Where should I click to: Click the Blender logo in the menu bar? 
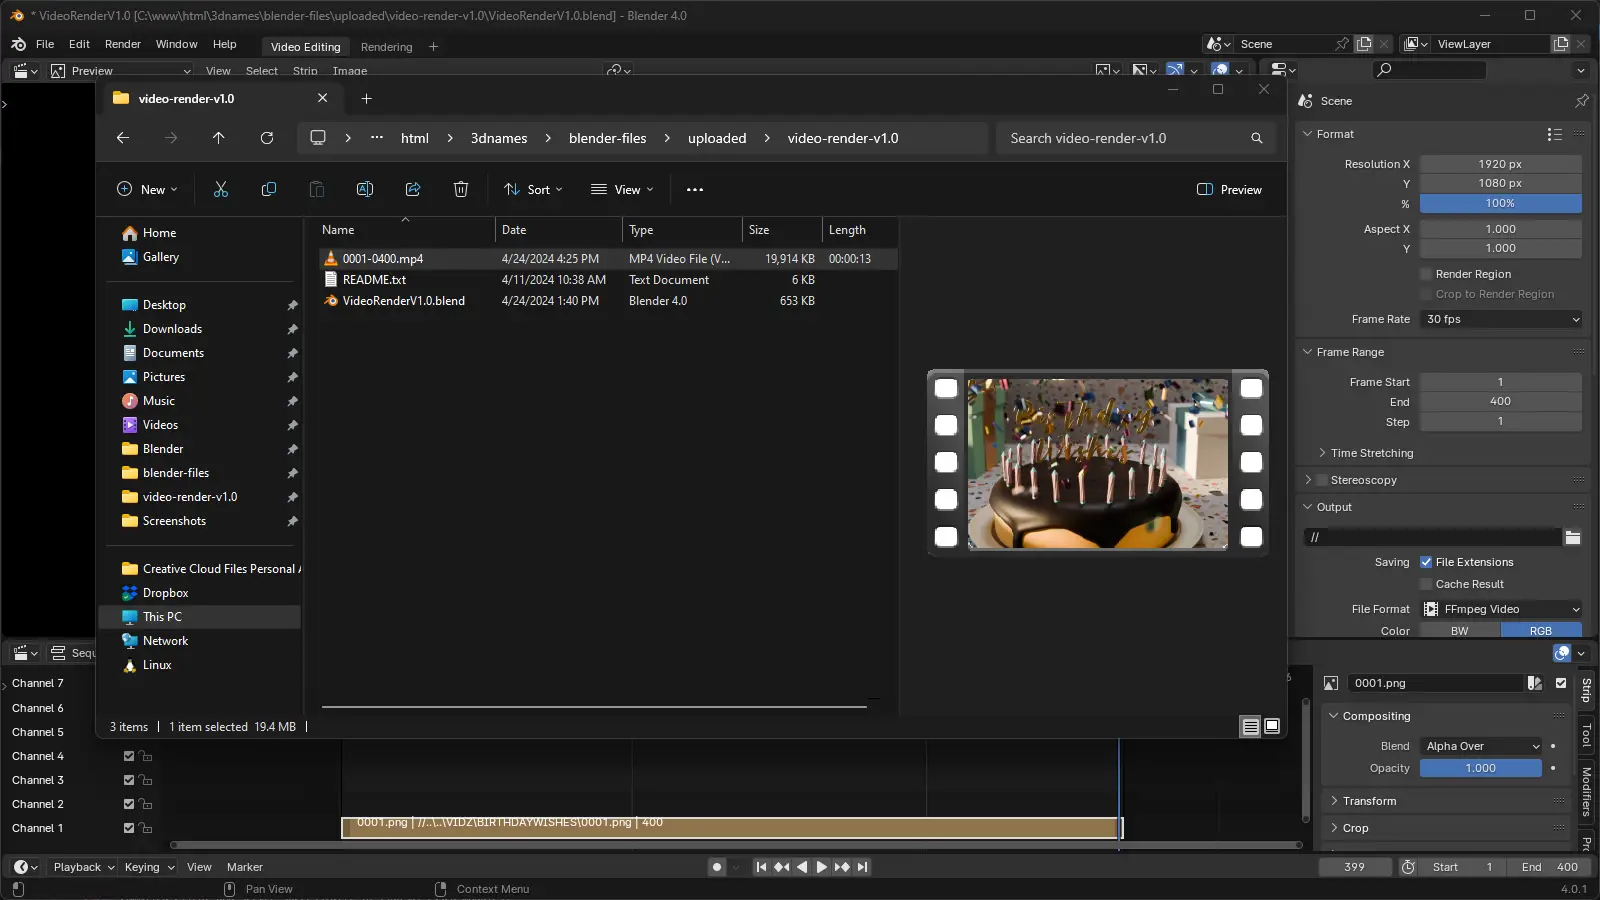[x=18, y=44]
